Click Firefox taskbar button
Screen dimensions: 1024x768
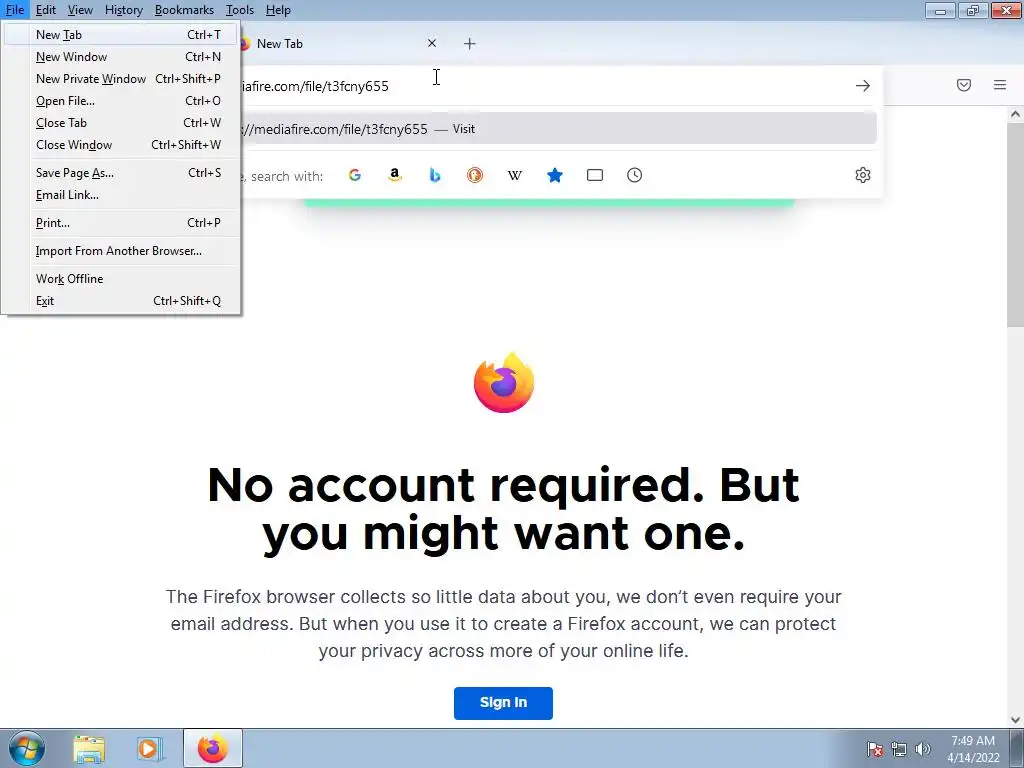click(213, 748)
